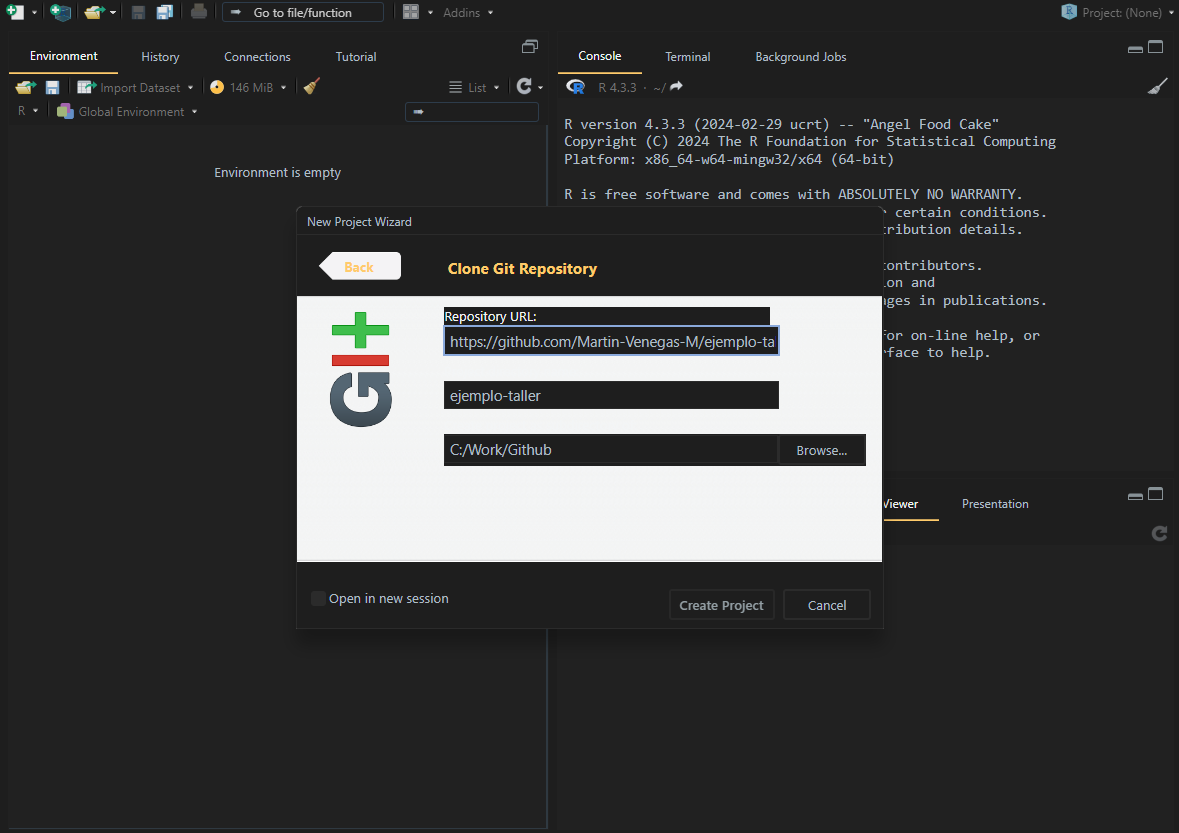
Task: Click the Git logo in the wizard
Action: click(361, 369)
